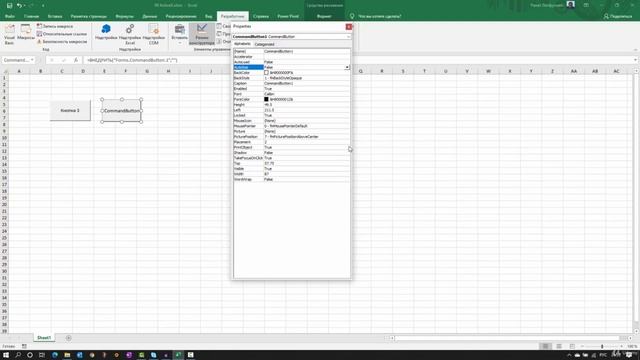Switch to Page Break Preview in status bar
The image size is (640, 360).
pyautogui.click(x=572, y=346)
